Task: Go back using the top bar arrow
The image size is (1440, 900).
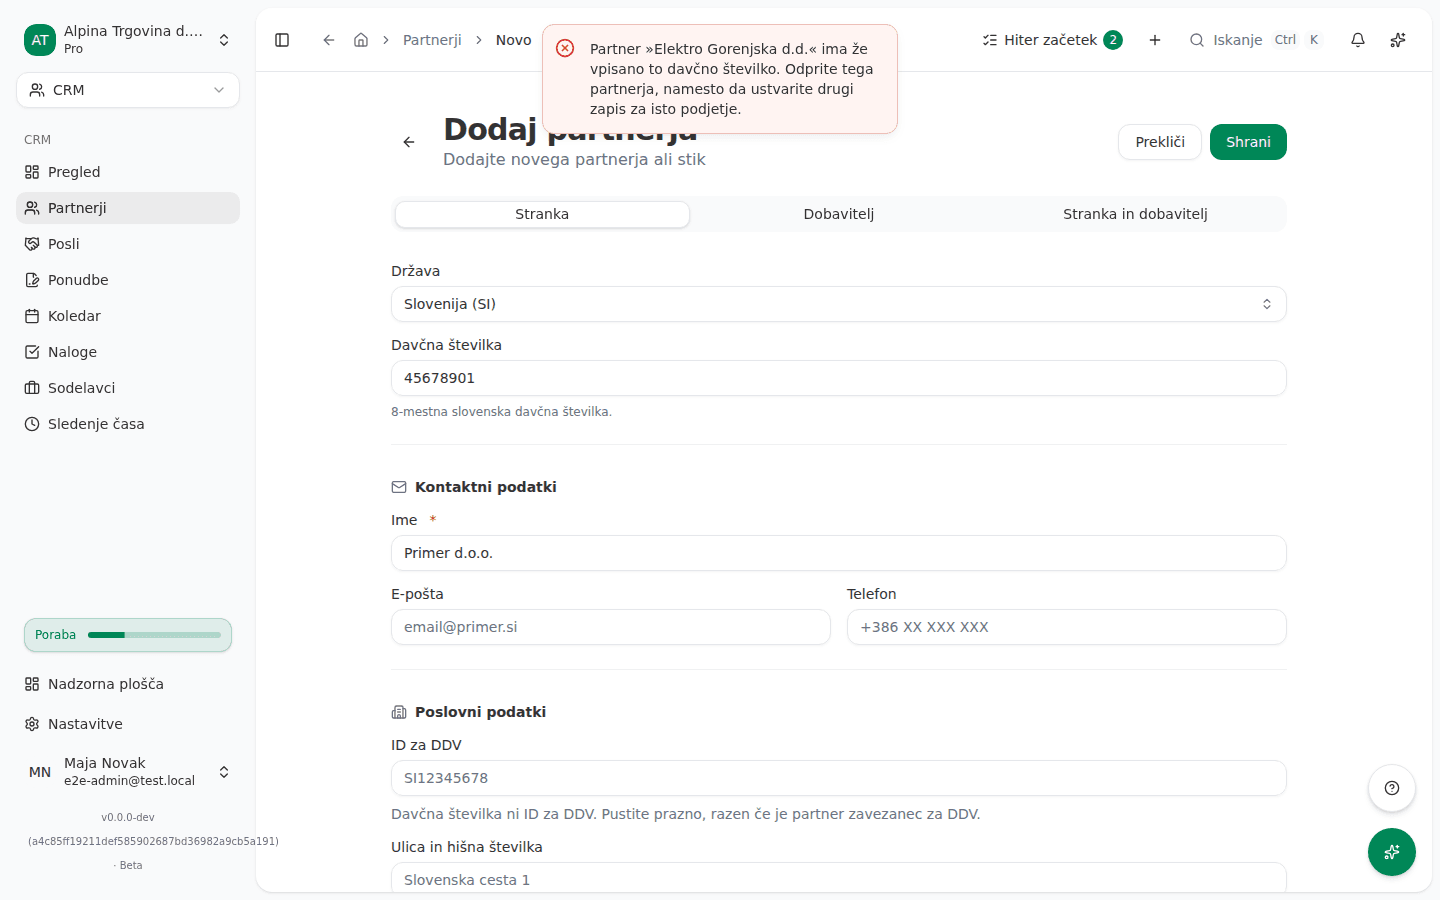Action: coord(329,40)
